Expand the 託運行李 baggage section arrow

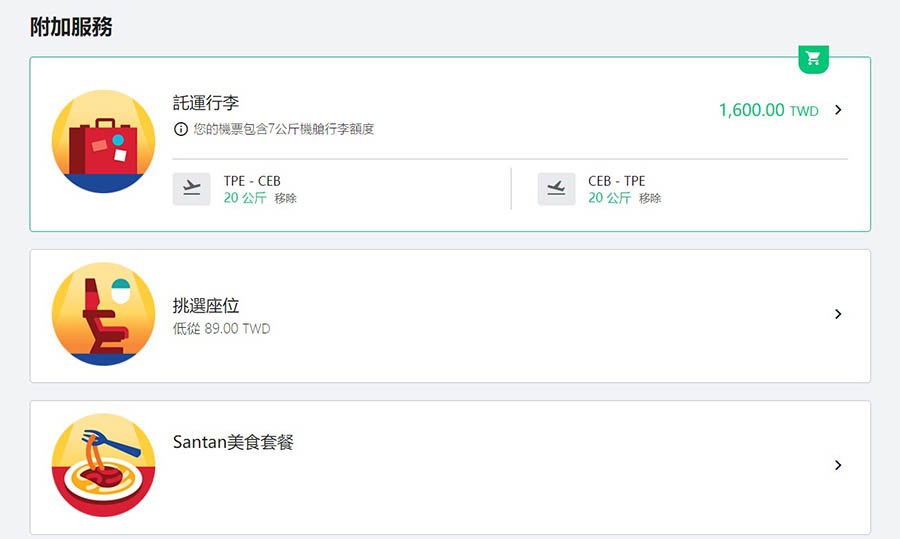click(x=838, y=110)
